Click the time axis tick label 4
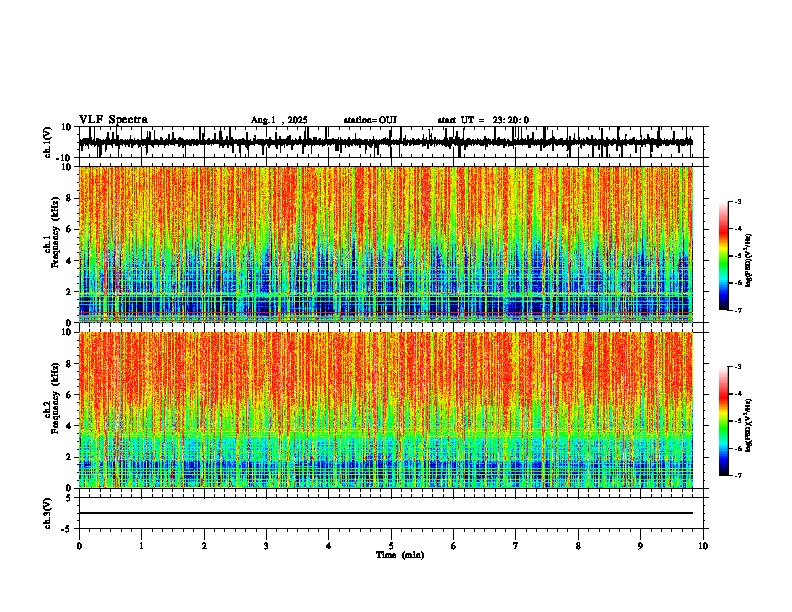This screenshot has height=612, width=792. (x=329, y=546)
